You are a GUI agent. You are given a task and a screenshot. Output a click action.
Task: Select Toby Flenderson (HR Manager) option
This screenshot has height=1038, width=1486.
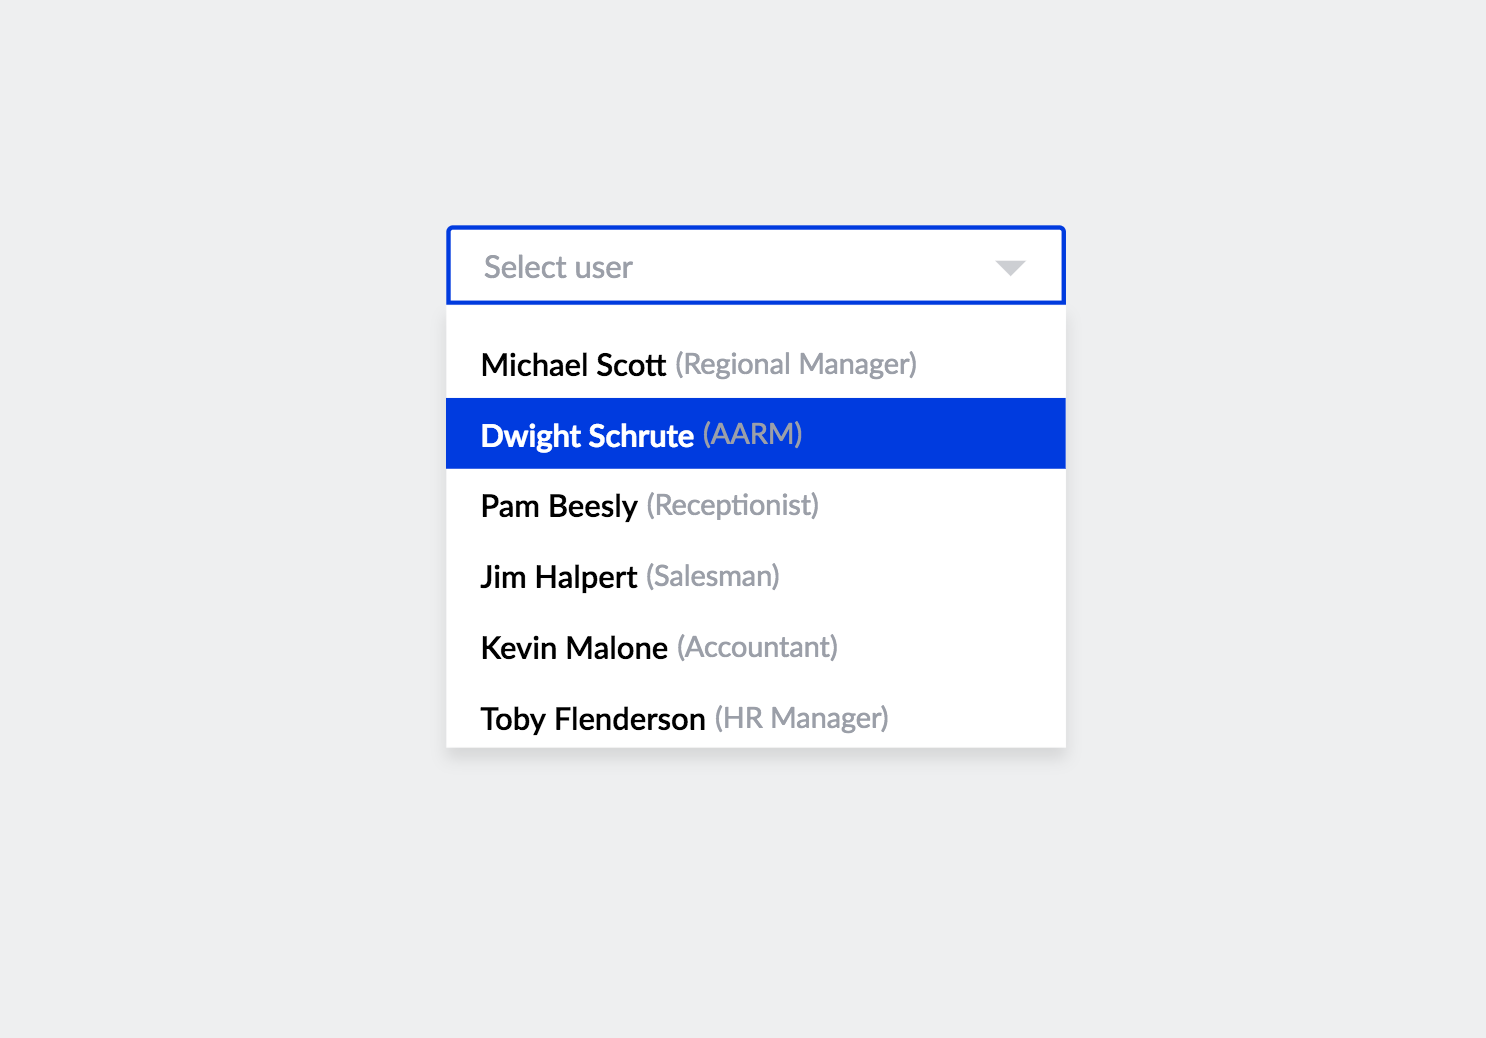[x=756, y=716]
